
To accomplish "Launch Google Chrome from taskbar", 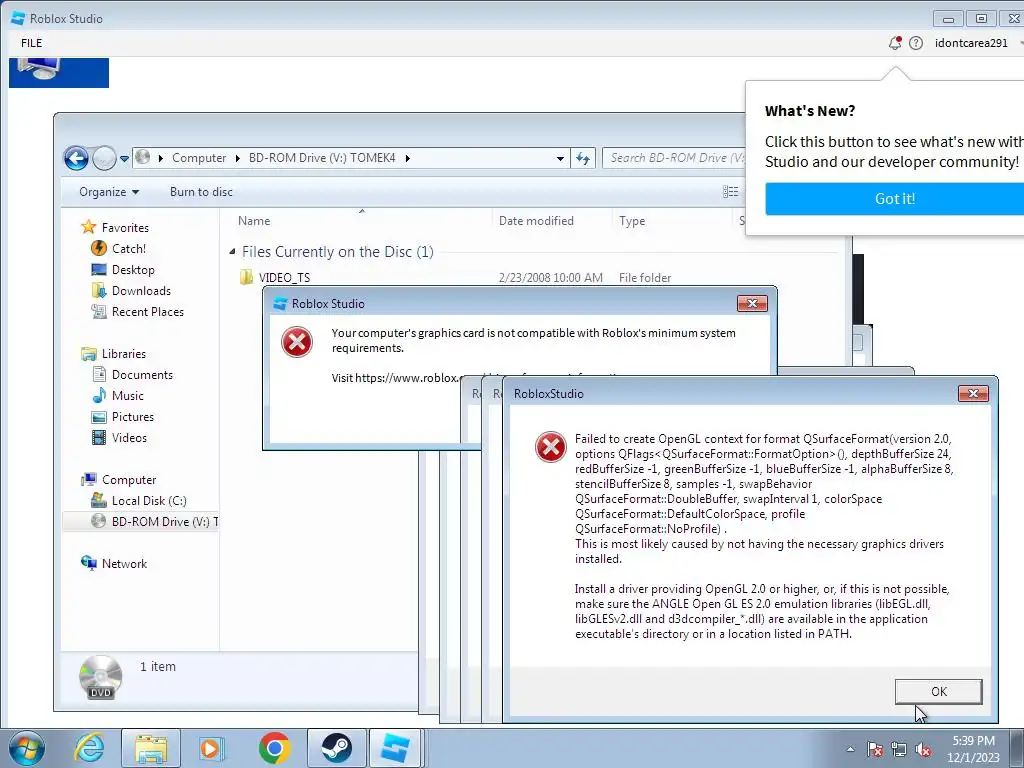I will (274, 748).
